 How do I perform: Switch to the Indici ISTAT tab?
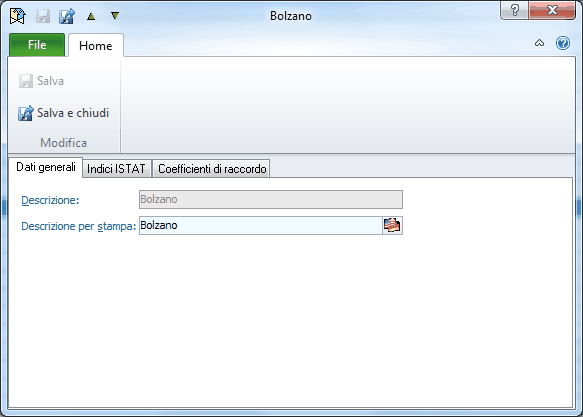pos(116,169)
